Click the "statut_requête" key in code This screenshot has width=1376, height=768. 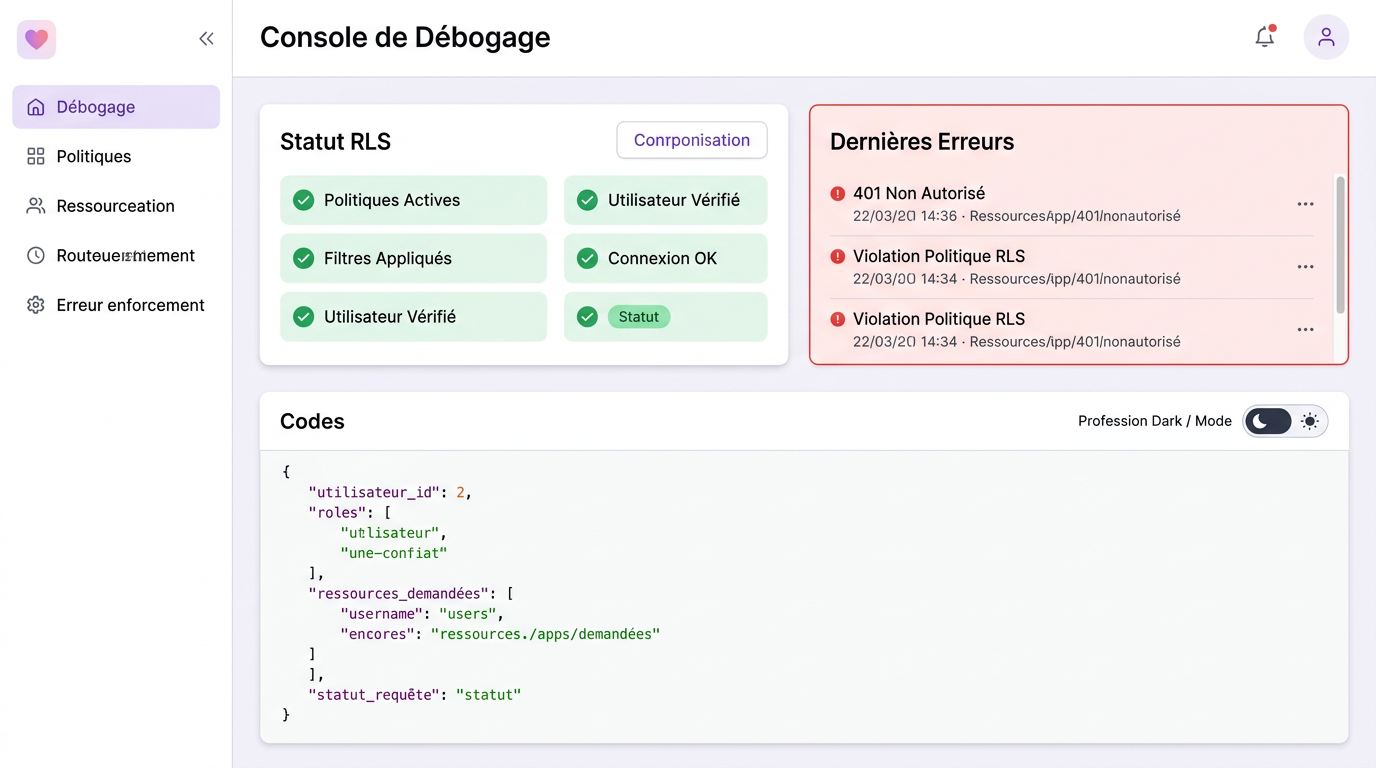tap(374, 694)
